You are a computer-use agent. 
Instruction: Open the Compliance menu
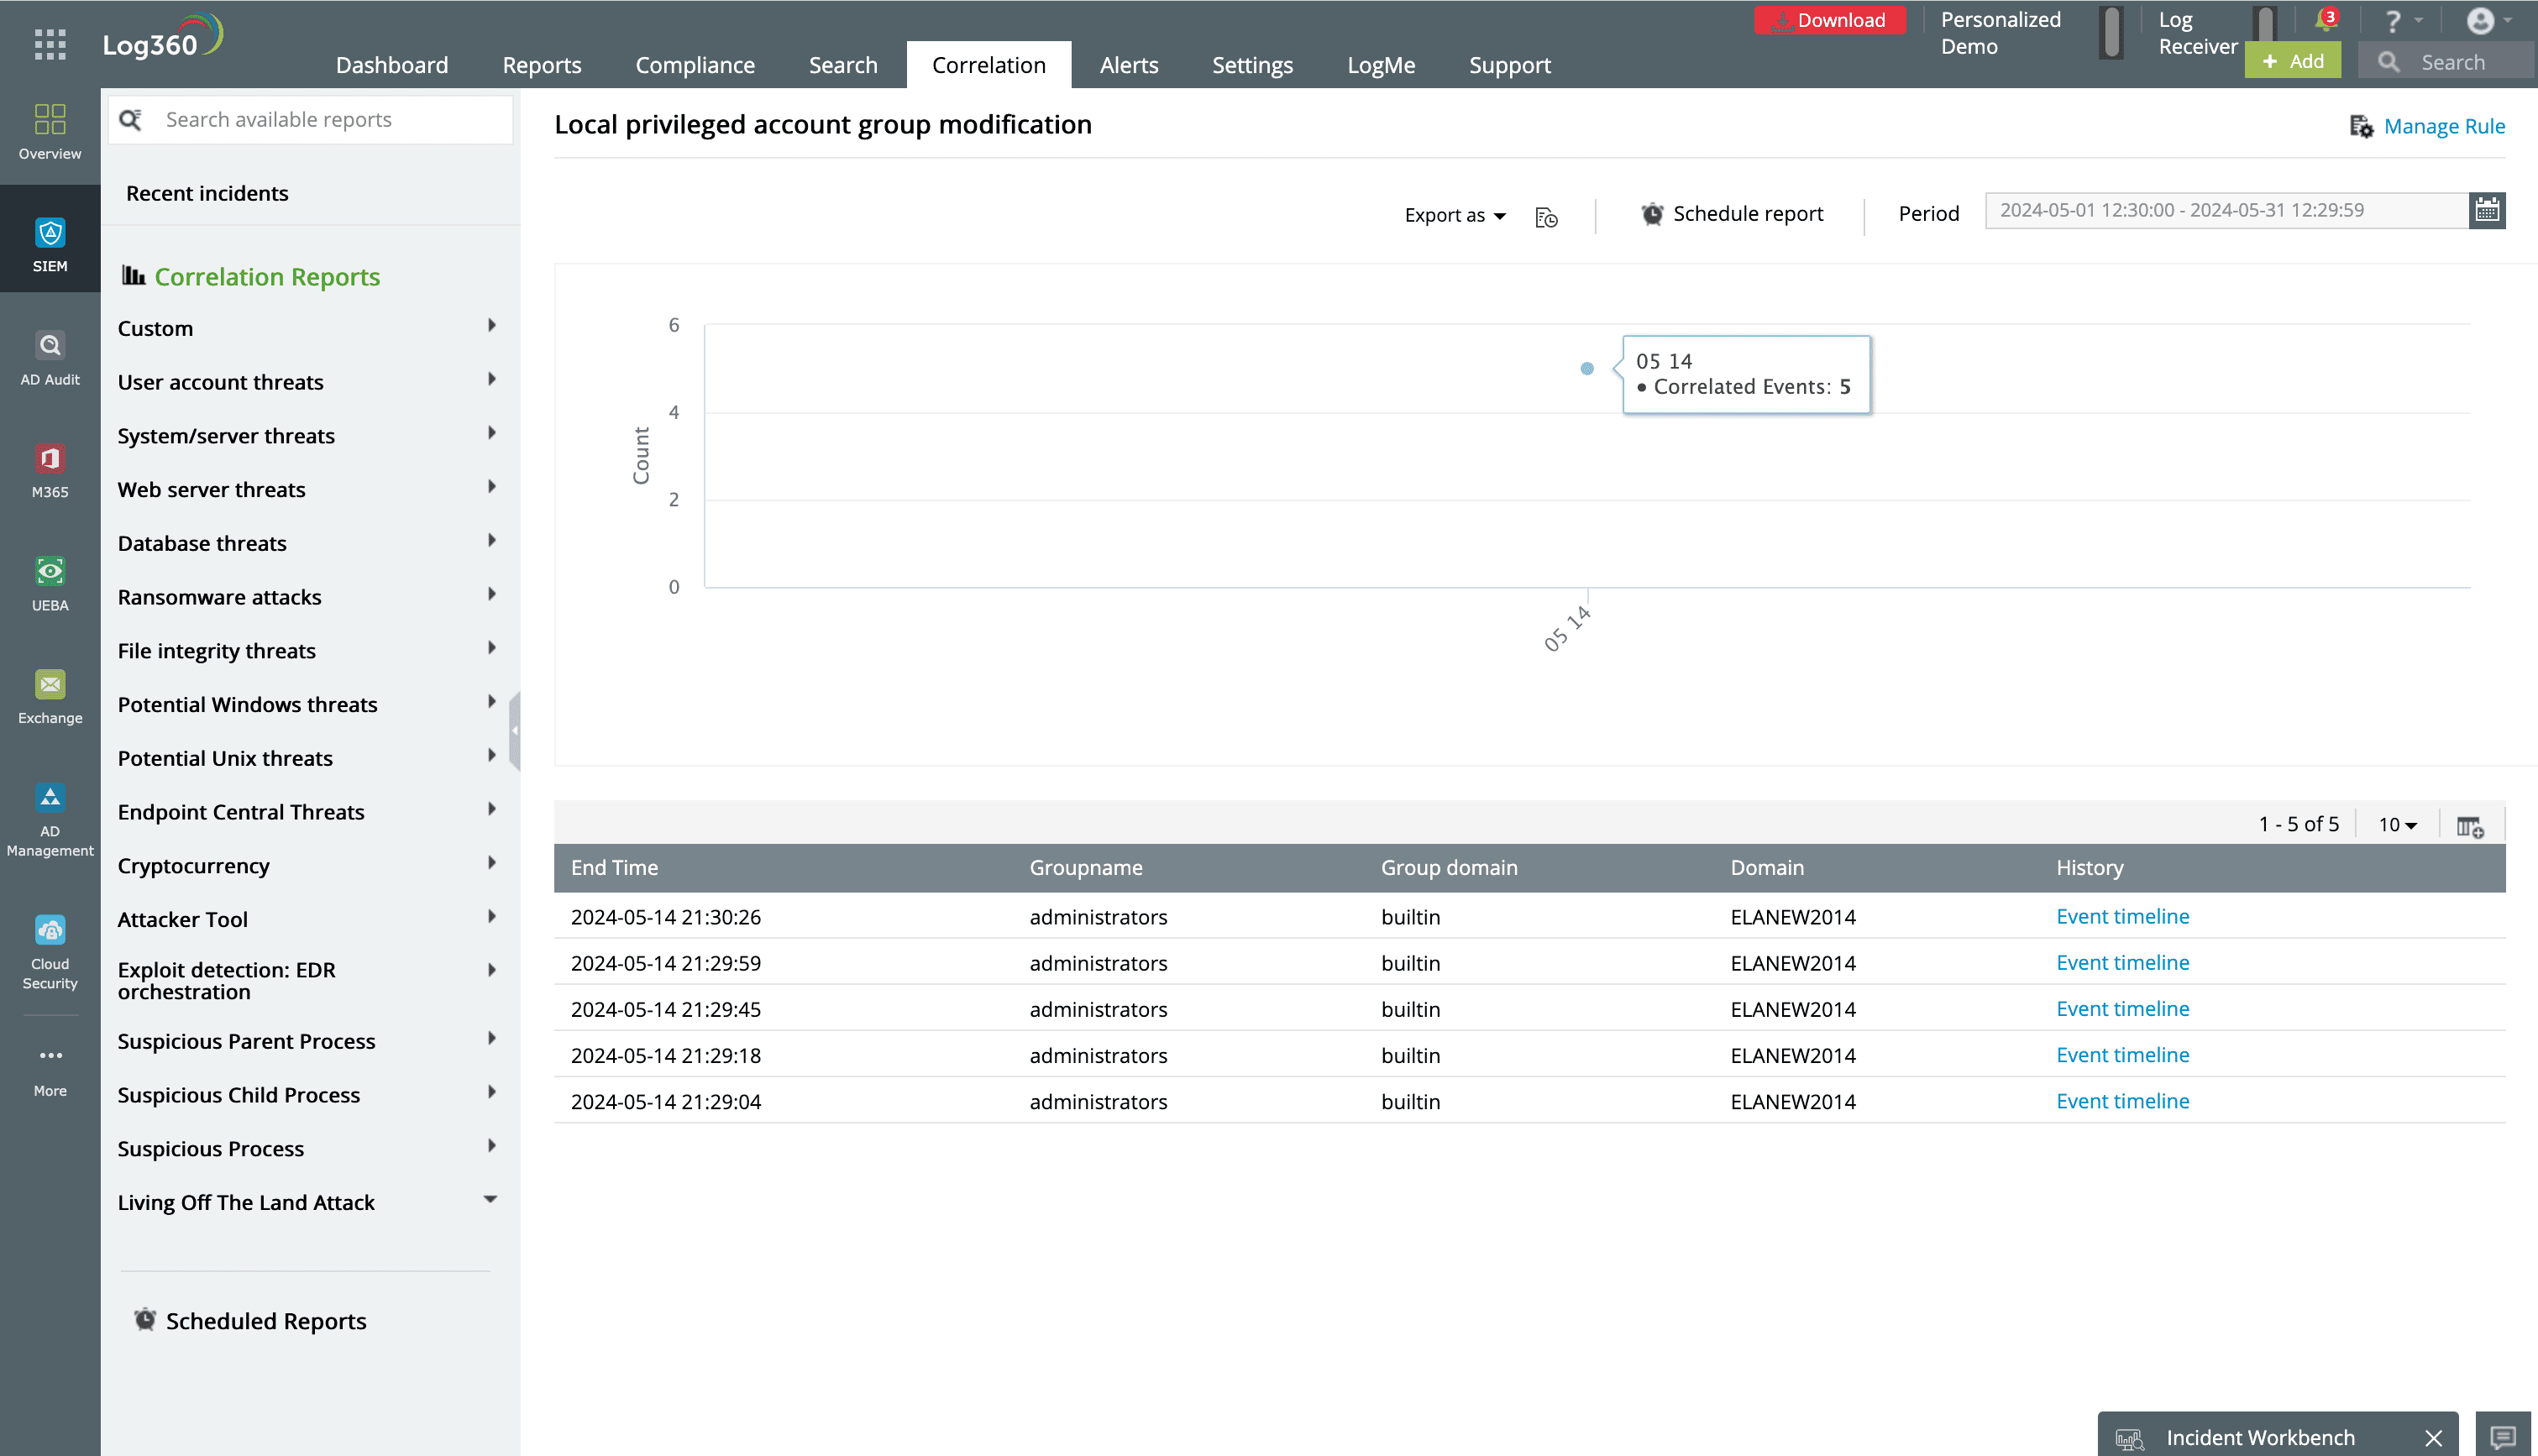click(695, 64)
